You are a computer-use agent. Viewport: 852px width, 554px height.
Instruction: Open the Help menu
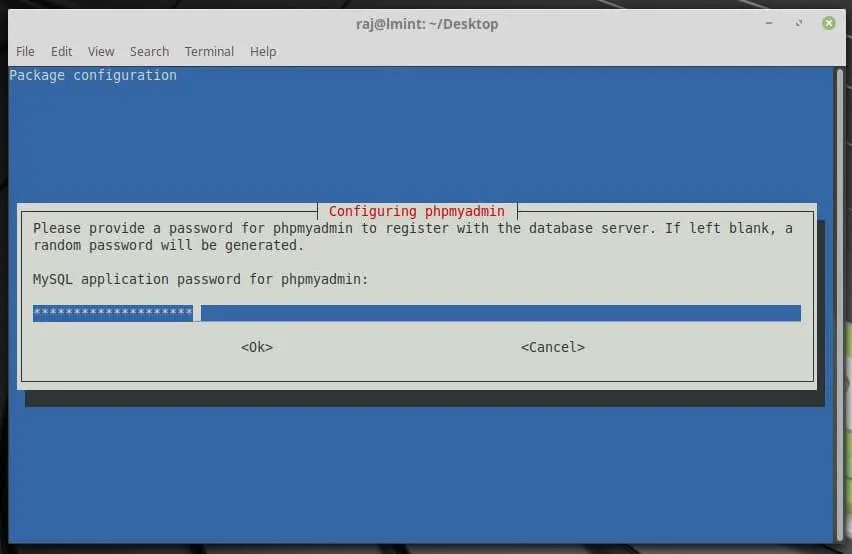tap(263, 52)
